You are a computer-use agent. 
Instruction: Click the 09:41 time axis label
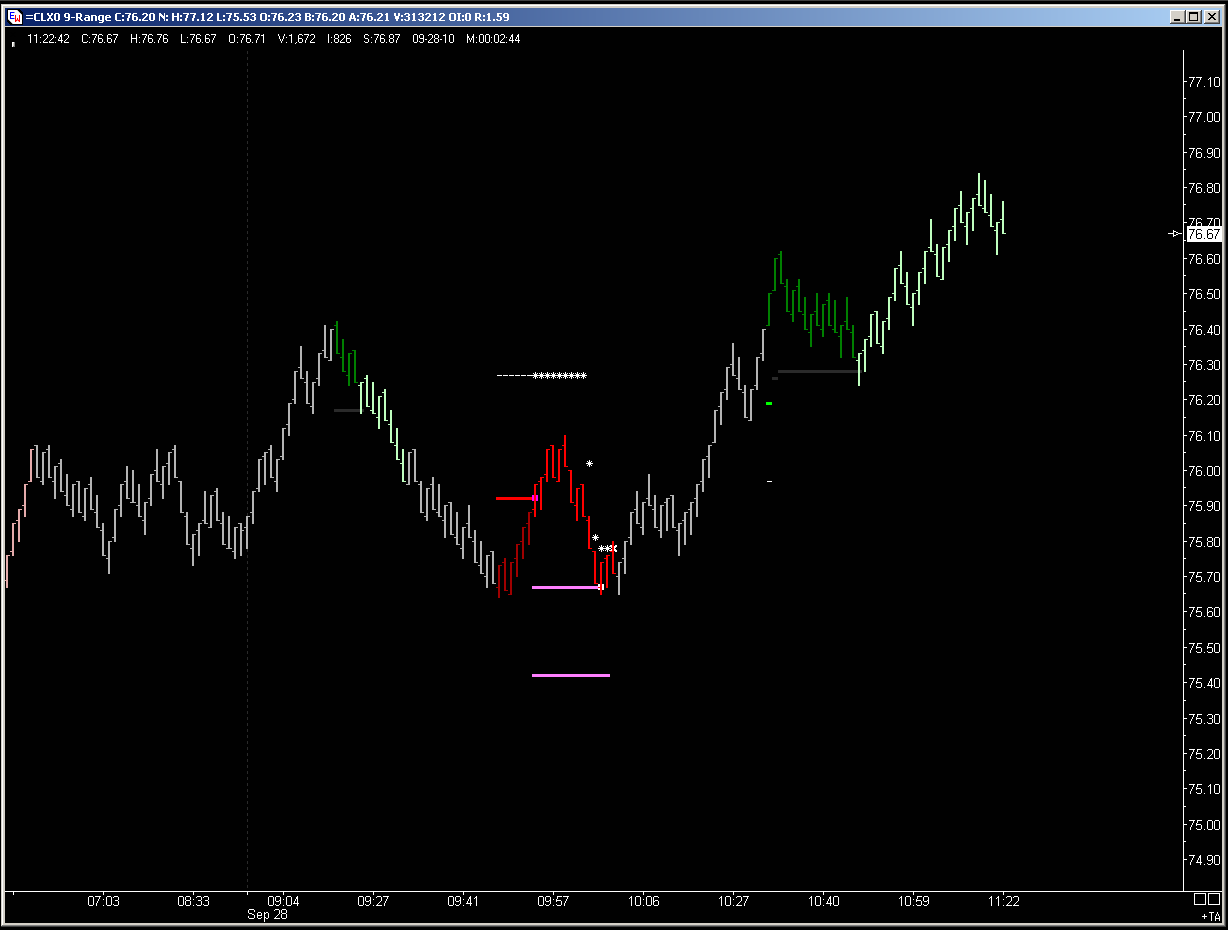(x=463, y=901)
